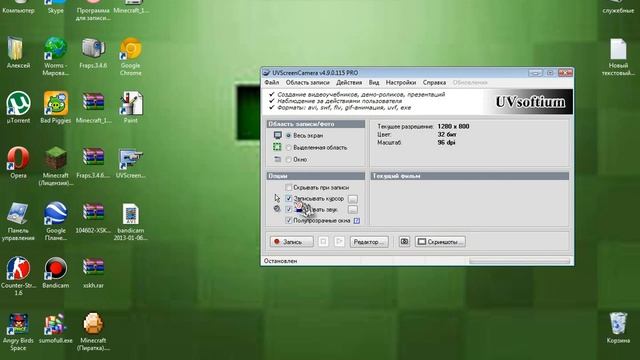
Task: Open Minecraft (Пиратка) desktop icon
Action: 93,324
